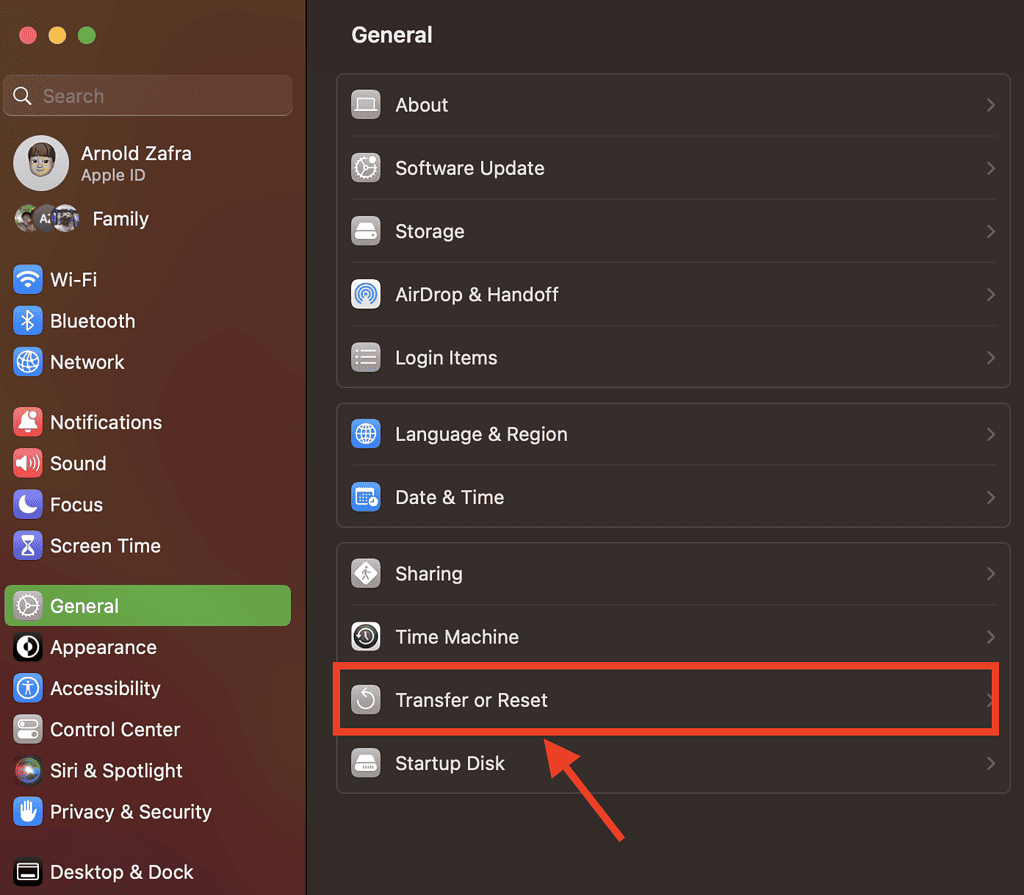
Task: Click the Transfer or Reset icon
Action: point(365,700)
